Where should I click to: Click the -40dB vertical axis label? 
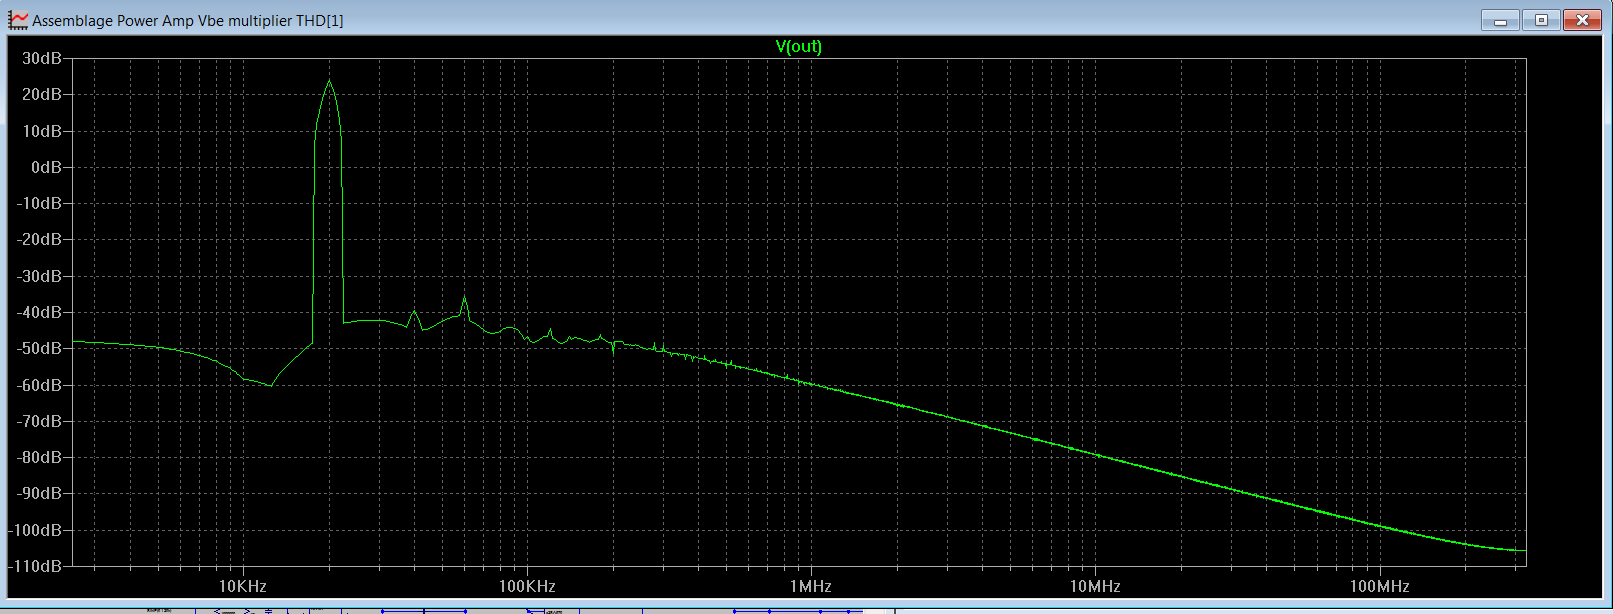click(x=39, y=312)
